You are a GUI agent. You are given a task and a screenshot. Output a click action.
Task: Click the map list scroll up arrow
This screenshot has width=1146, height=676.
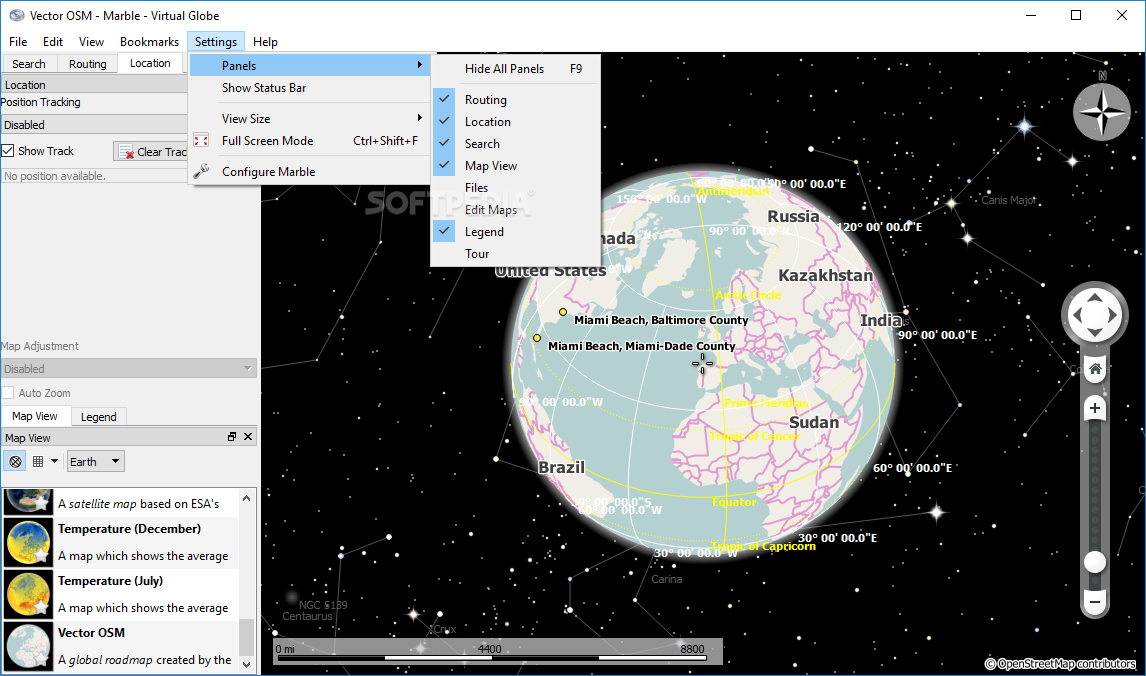click(246, 498)
